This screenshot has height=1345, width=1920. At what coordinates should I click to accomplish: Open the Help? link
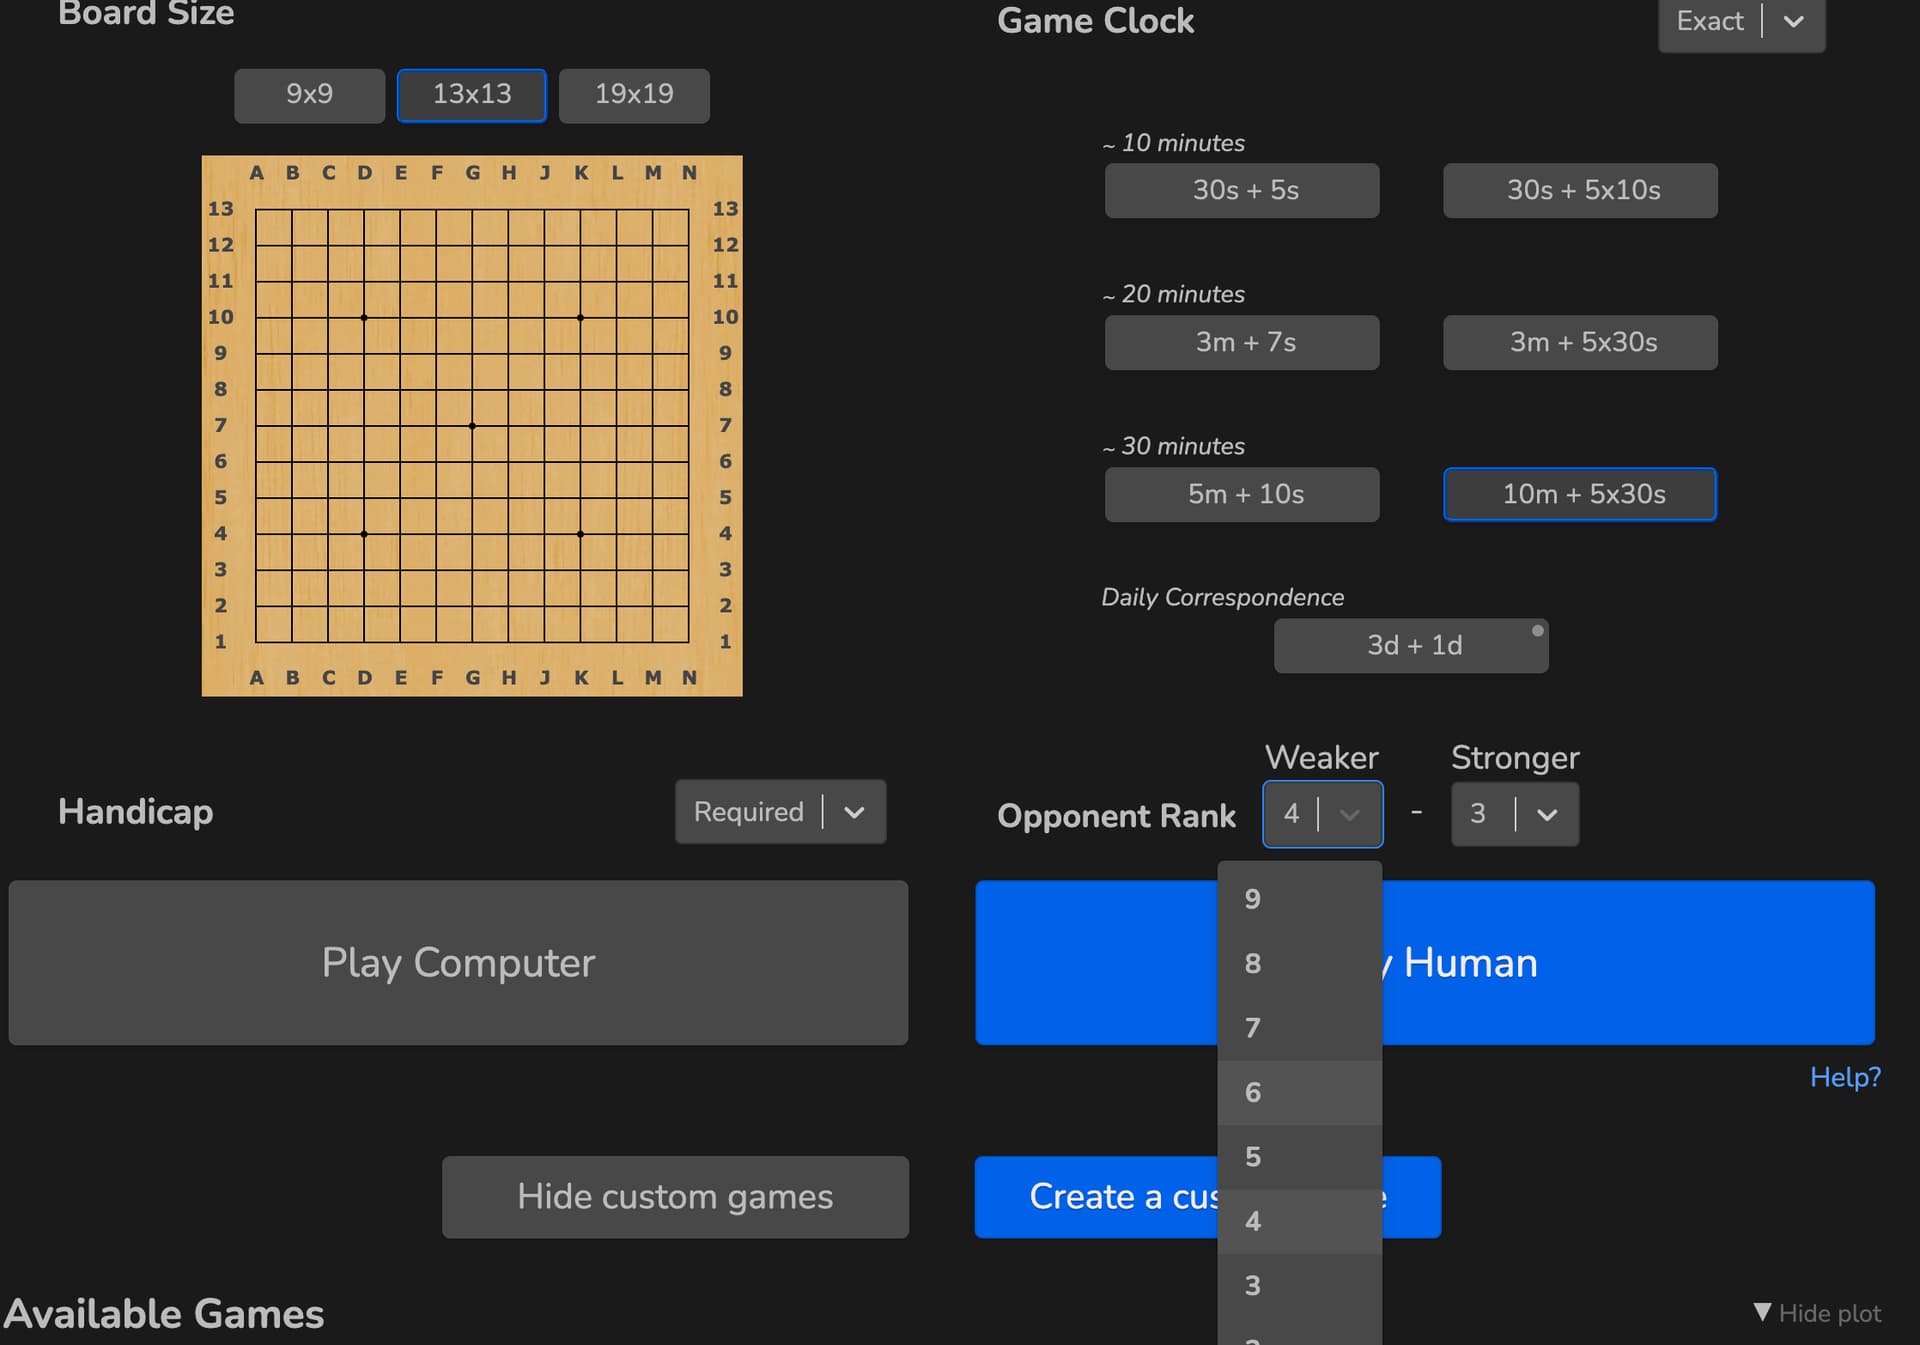pos(1844,1077)
